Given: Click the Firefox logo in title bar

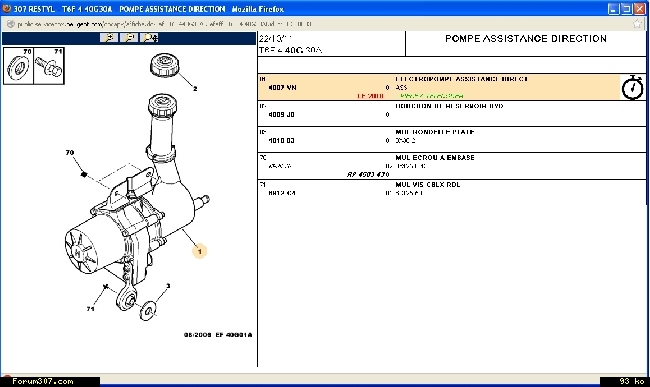Looking at the screenshot, I should [x=7, y=8].
